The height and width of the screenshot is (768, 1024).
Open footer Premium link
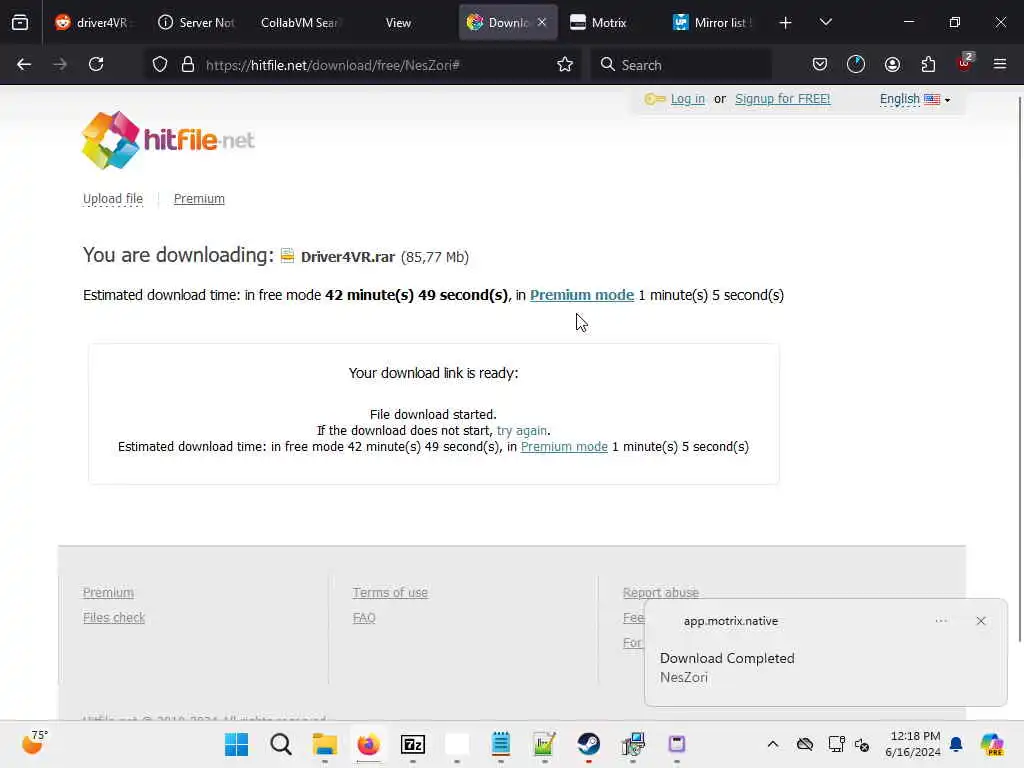coord(108,593)
